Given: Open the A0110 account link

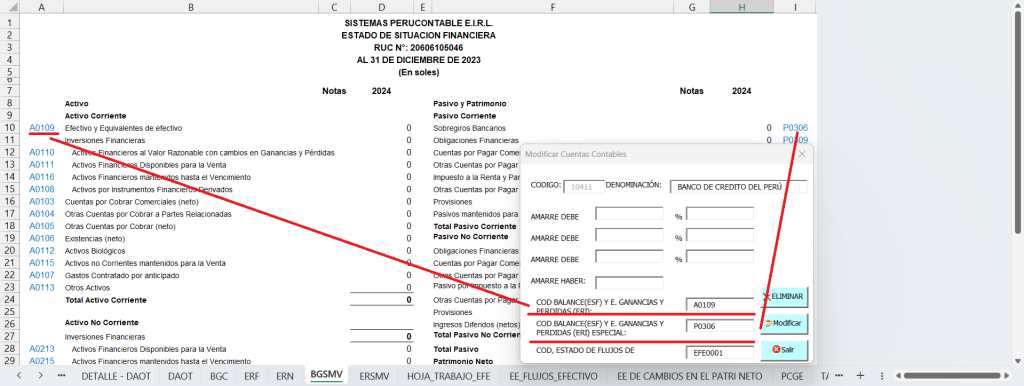Looking at the screenshot, I should coord(42,152).
